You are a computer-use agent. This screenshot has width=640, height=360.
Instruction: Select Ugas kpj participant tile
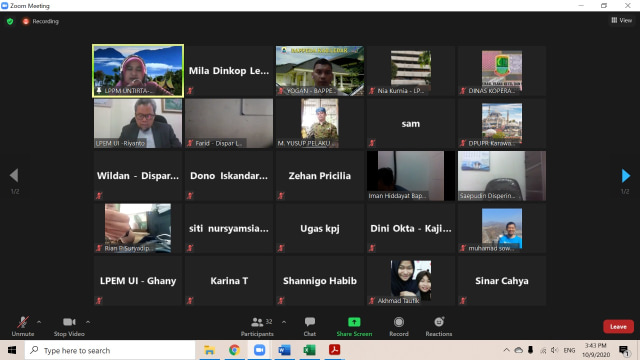click(320, 229)
